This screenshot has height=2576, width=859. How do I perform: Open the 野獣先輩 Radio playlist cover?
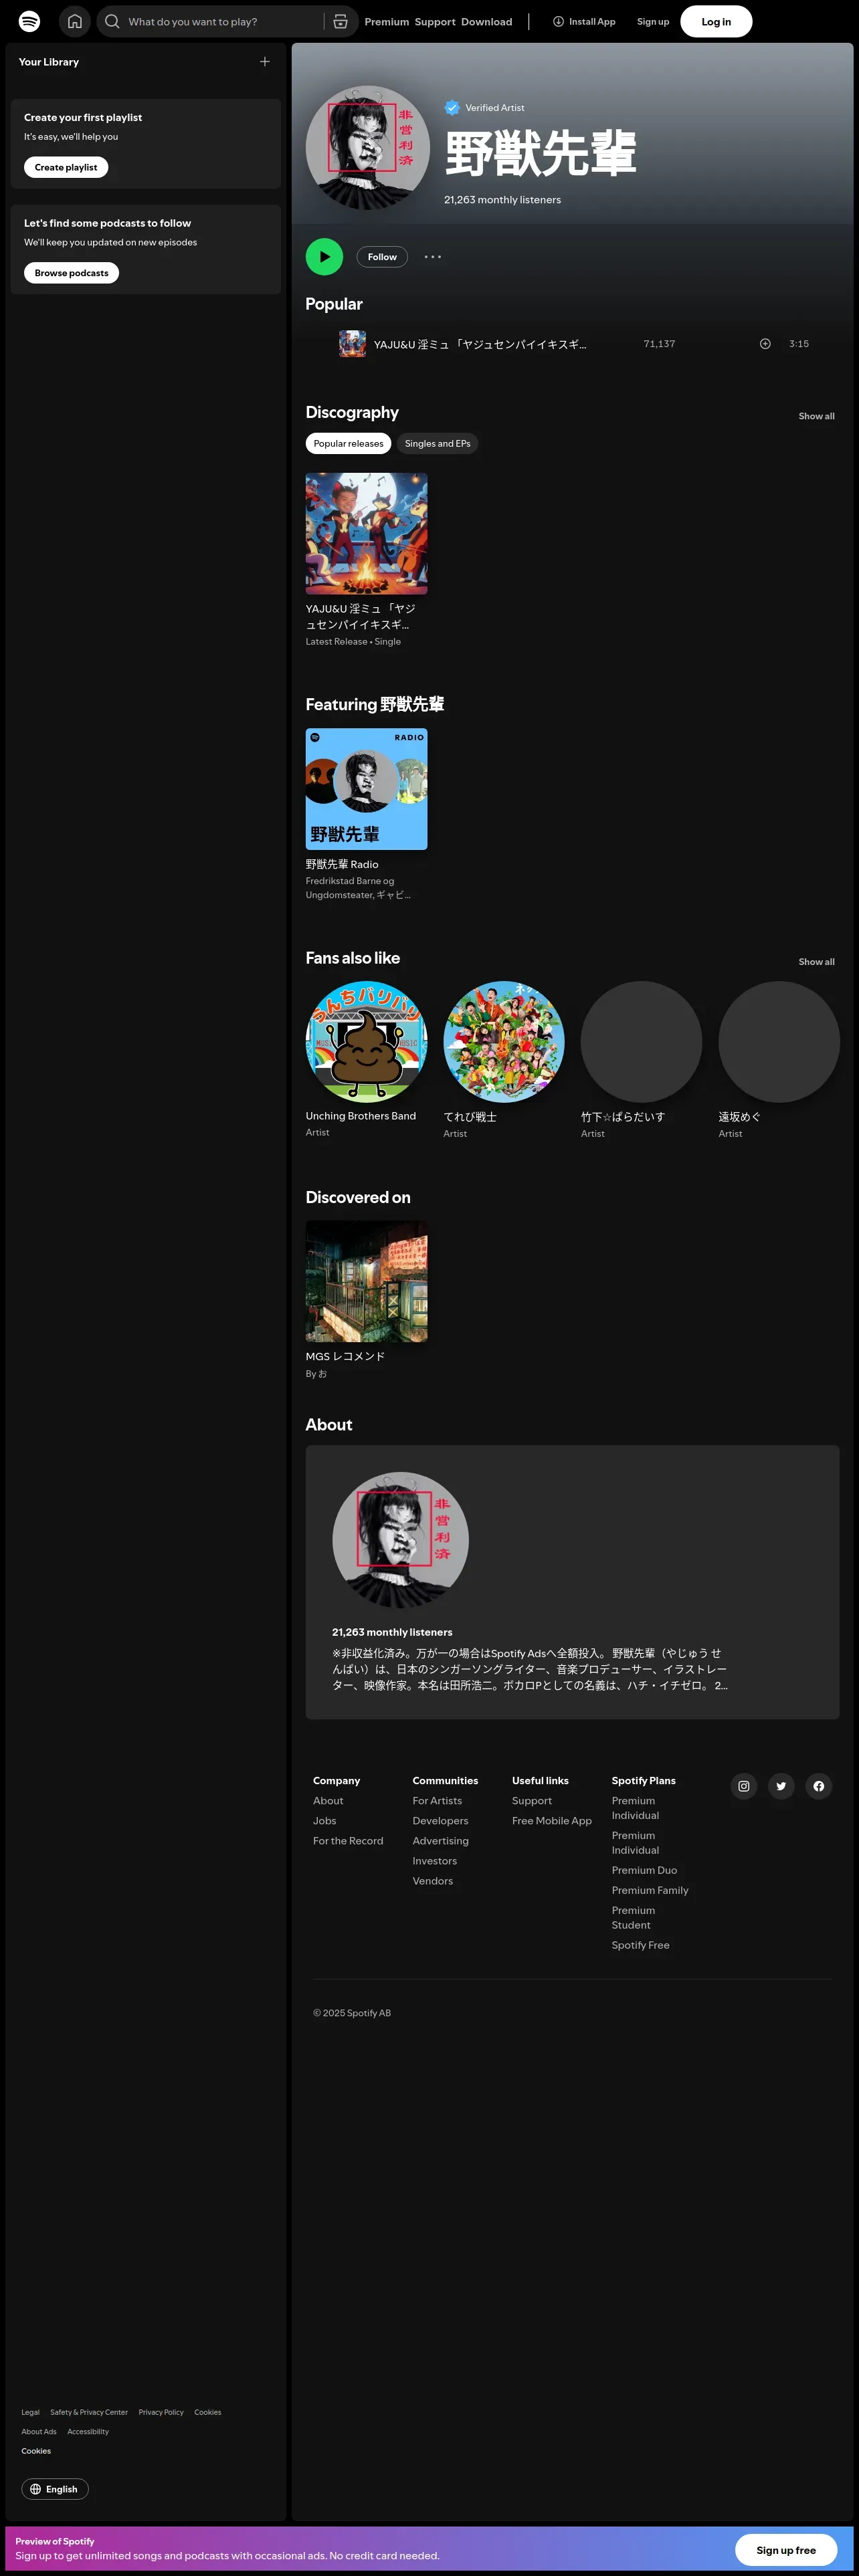366,789
